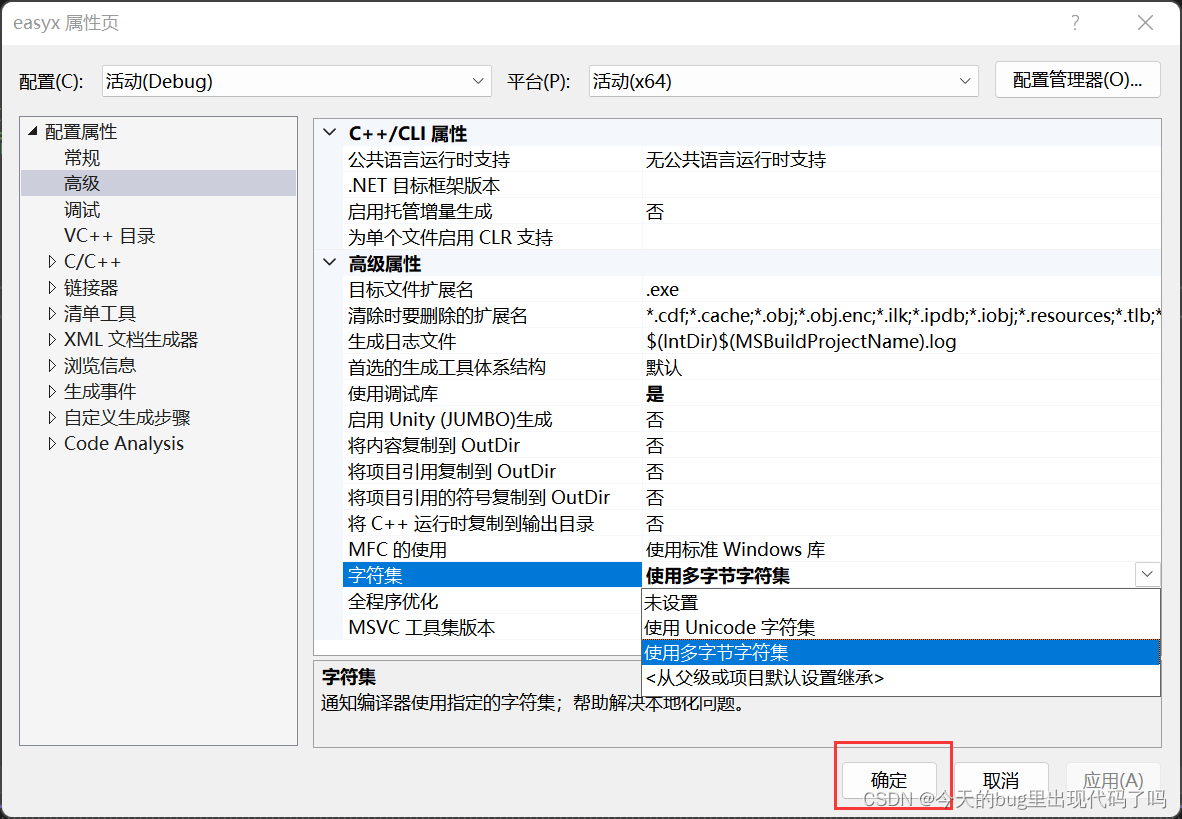Viewport: 1182px width, 819px height.
Task: Open the 平台(P) platform dropdown
Action: 963,81
